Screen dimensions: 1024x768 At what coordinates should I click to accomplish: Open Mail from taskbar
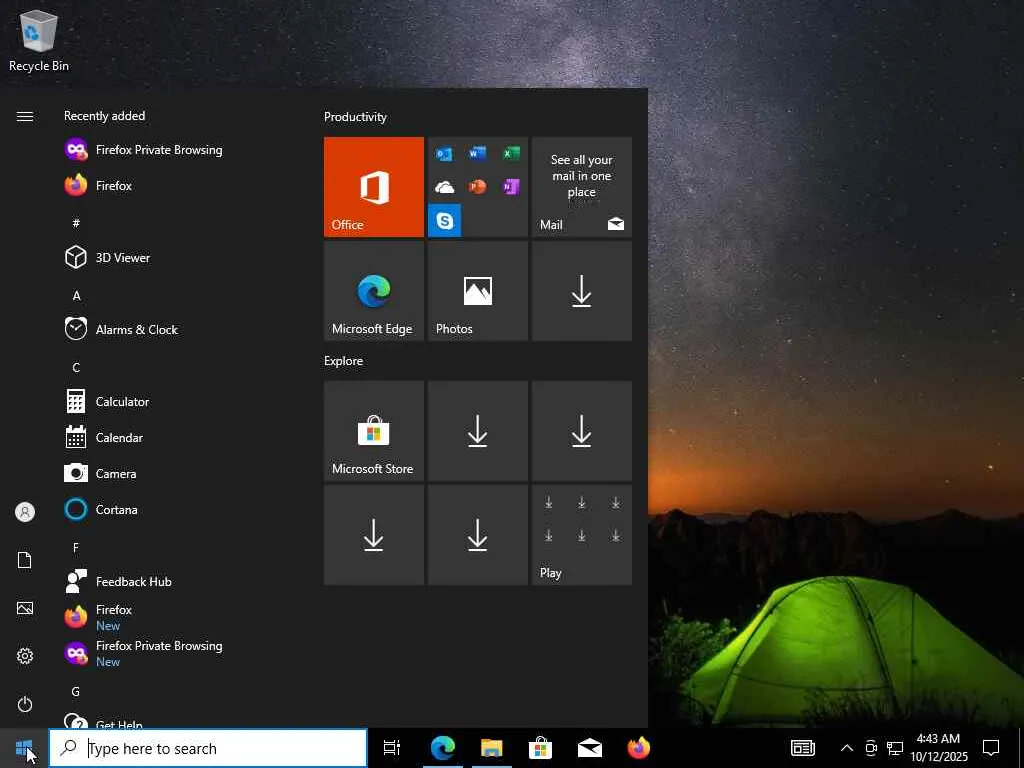pyautogui.click(x=589, y=748)
